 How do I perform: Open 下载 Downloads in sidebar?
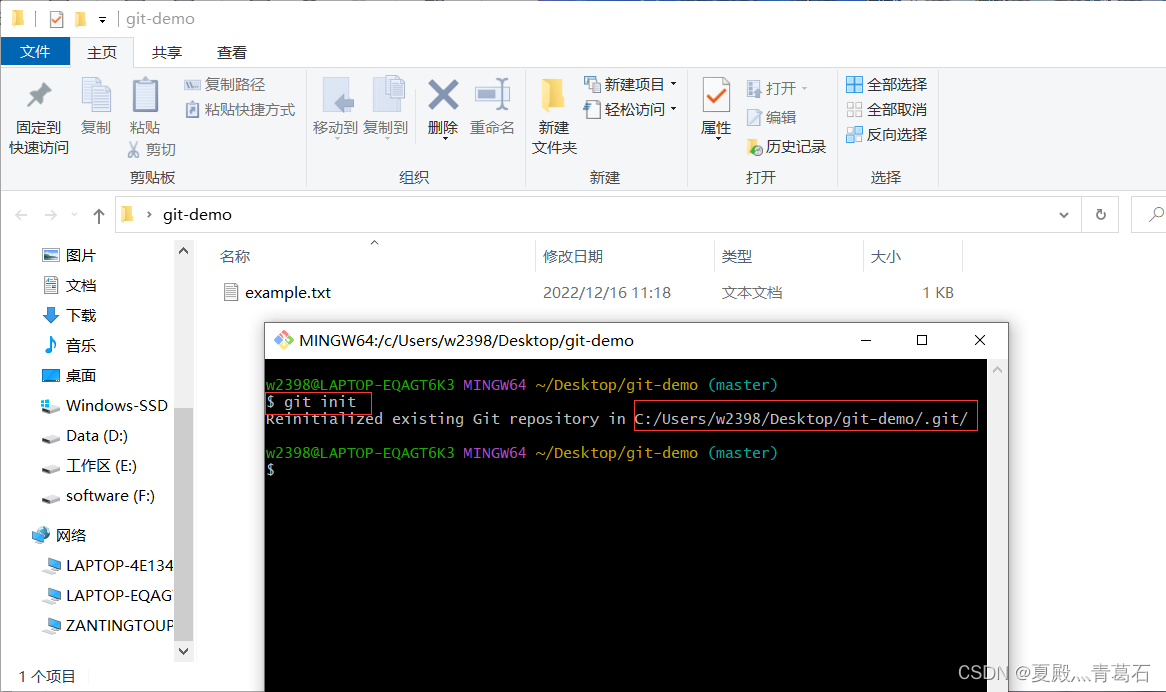(69, 315)
